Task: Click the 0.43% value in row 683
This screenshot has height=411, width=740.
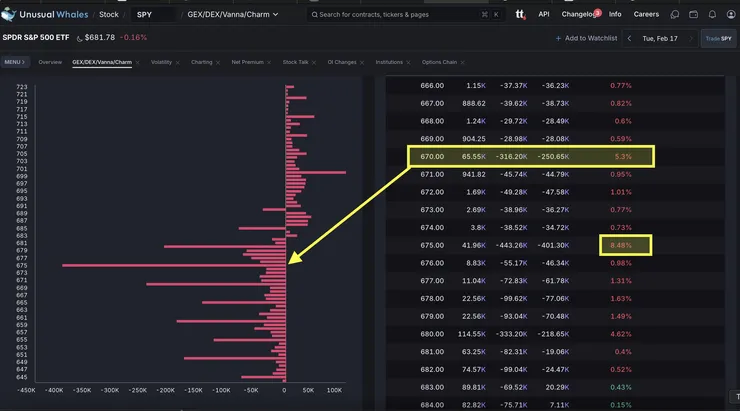Action: (x=621, y=387)
